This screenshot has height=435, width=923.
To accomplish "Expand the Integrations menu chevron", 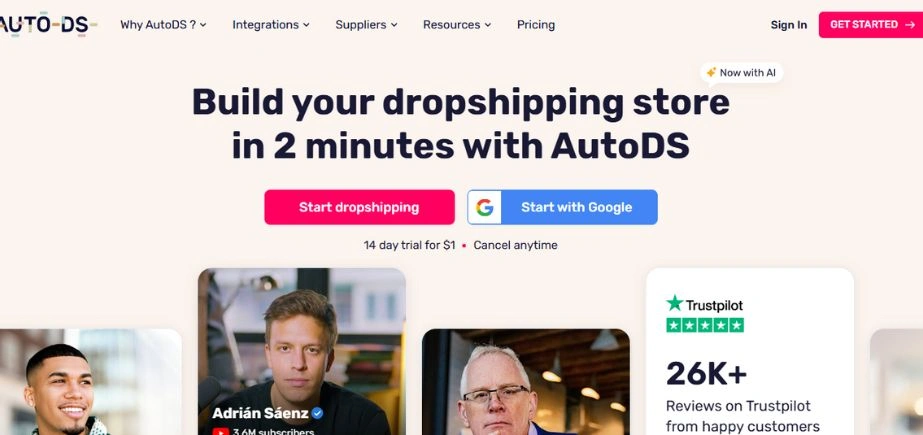I will [306, 25].
